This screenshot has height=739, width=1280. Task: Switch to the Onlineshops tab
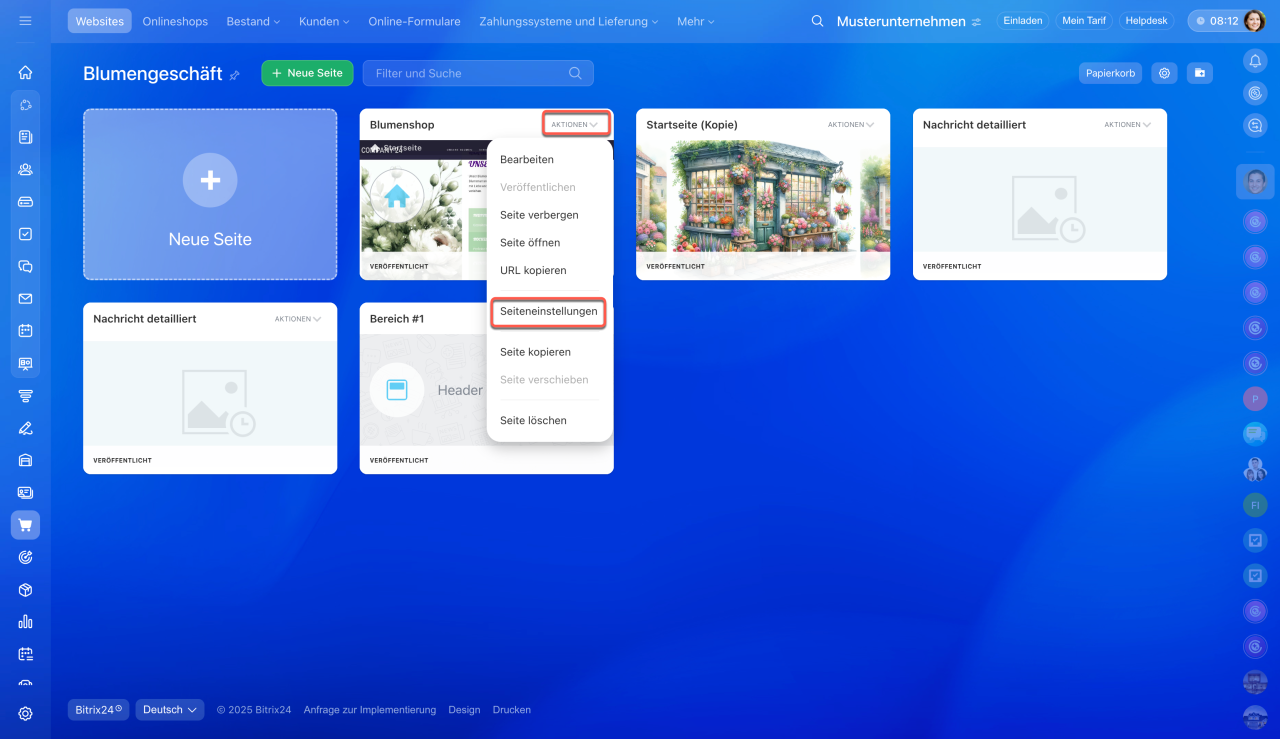click(176, 21)
